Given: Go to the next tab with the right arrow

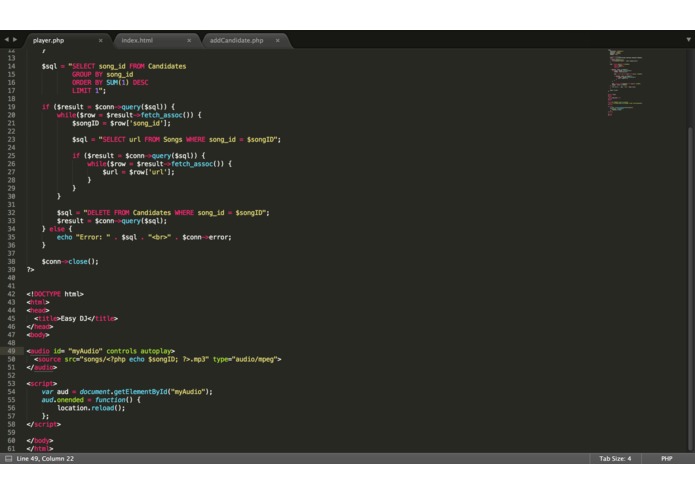Looking at the screenshot, I should pos(15,39).
